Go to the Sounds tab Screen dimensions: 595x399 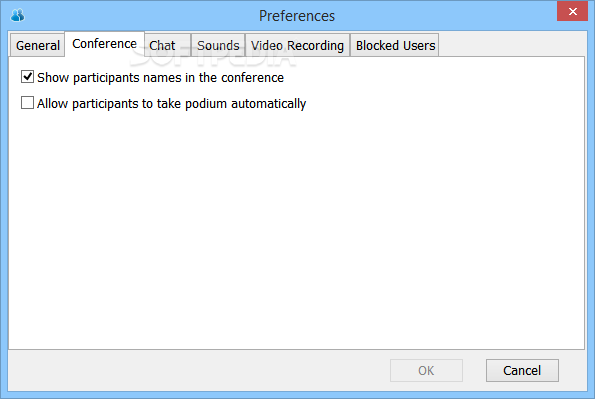coord(218,46)
